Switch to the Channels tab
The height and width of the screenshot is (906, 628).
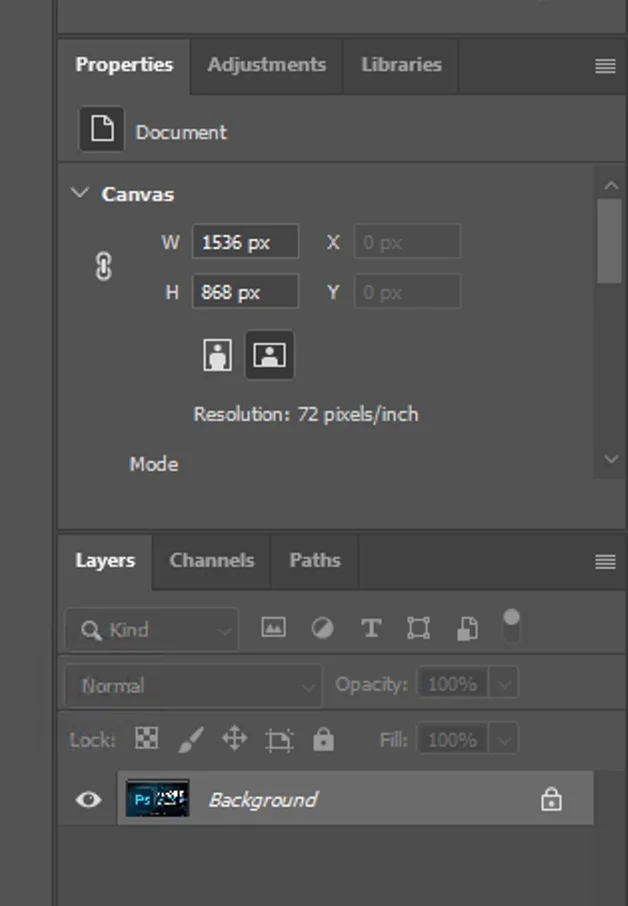(211, 561)
